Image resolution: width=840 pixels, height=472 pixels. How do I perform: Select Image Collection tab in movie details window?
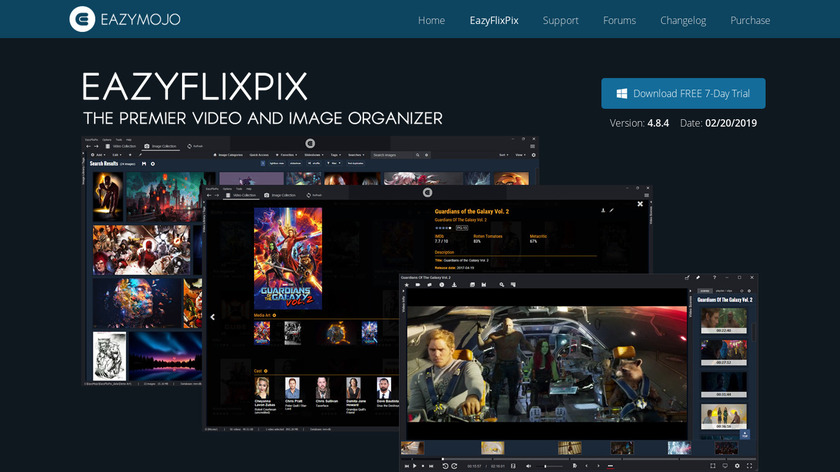click(x=280, y=195)
